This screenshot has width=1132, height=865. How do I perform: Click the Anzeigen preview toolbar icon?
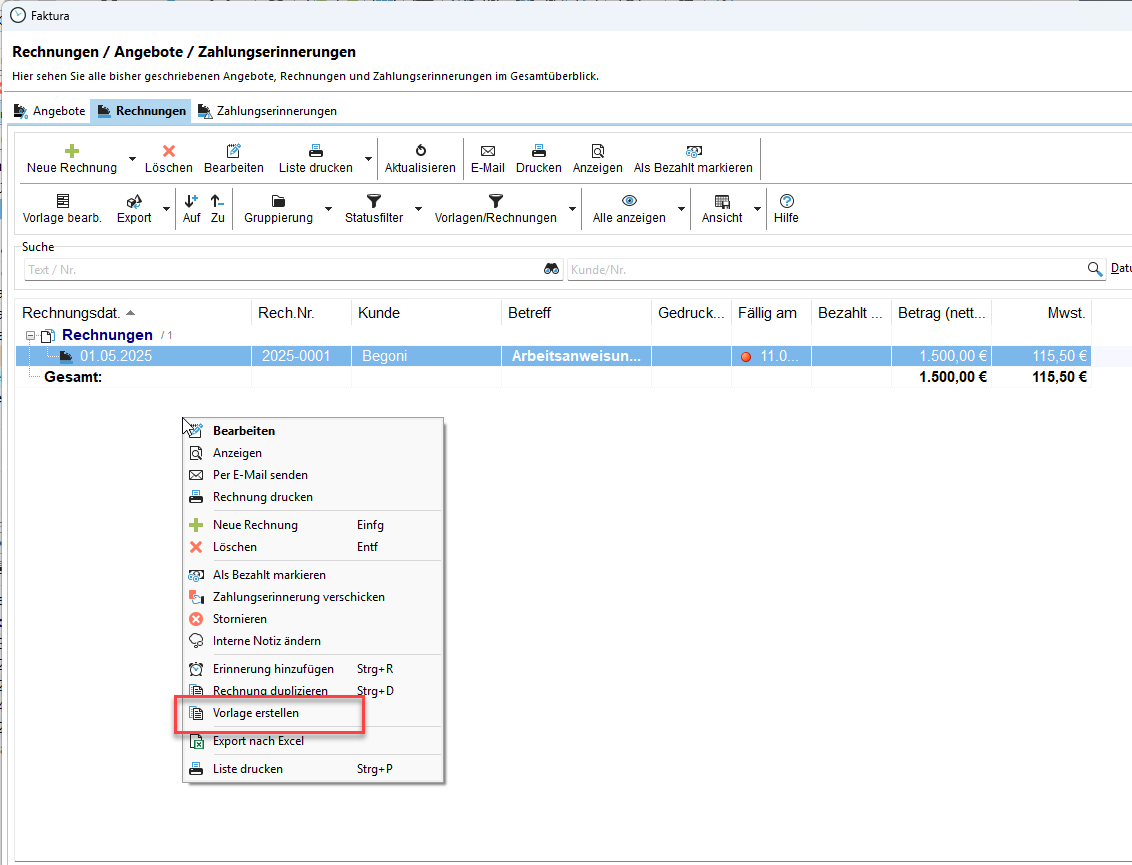pyautogui.click(x=598, y=151)
